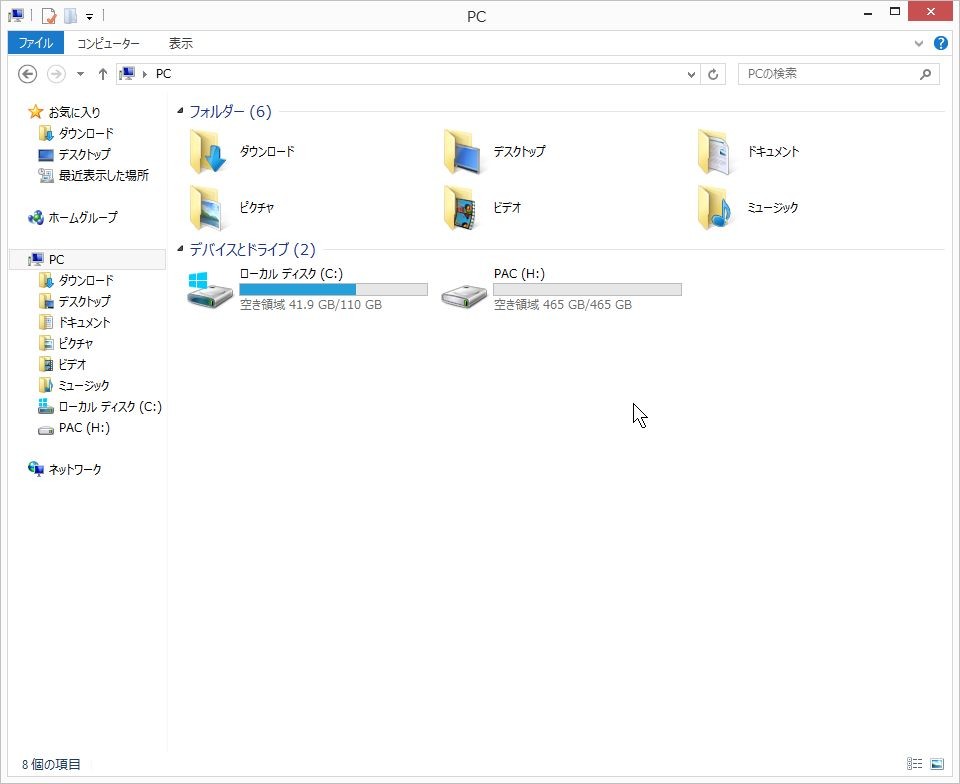Viewport: 960px width, 784px height.
Task: Select お気に入り in navigation pane
Action: [64, 112]
